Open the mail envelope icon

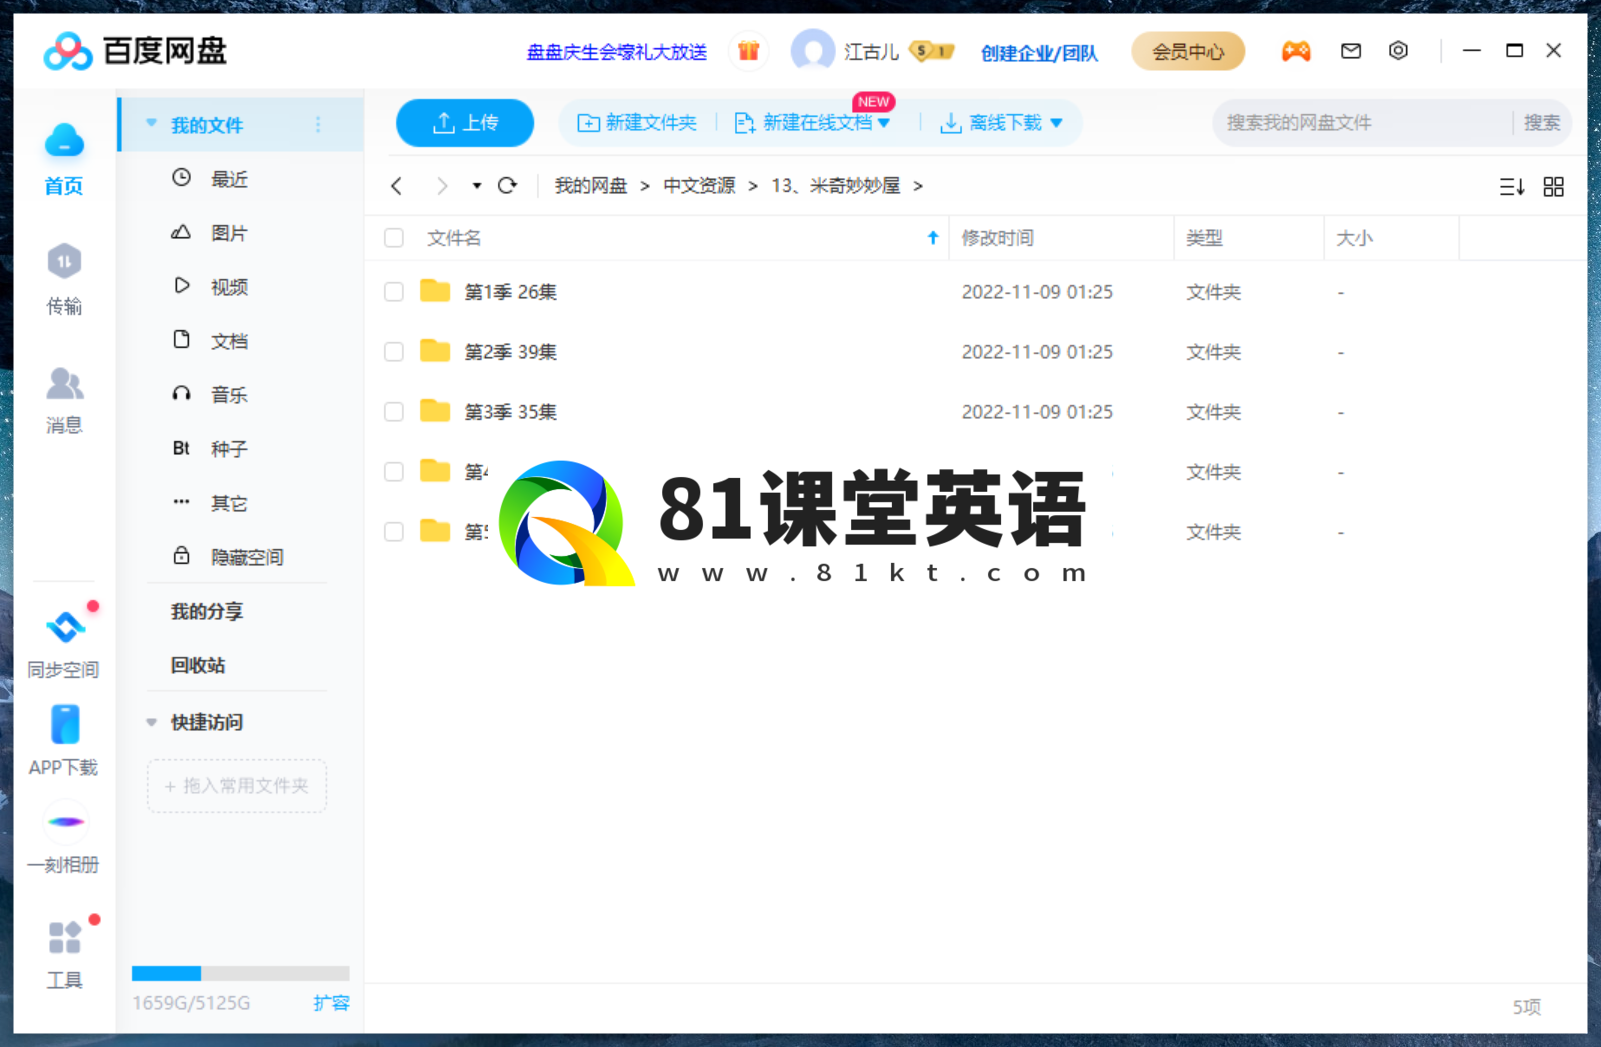click(1351, 51)
